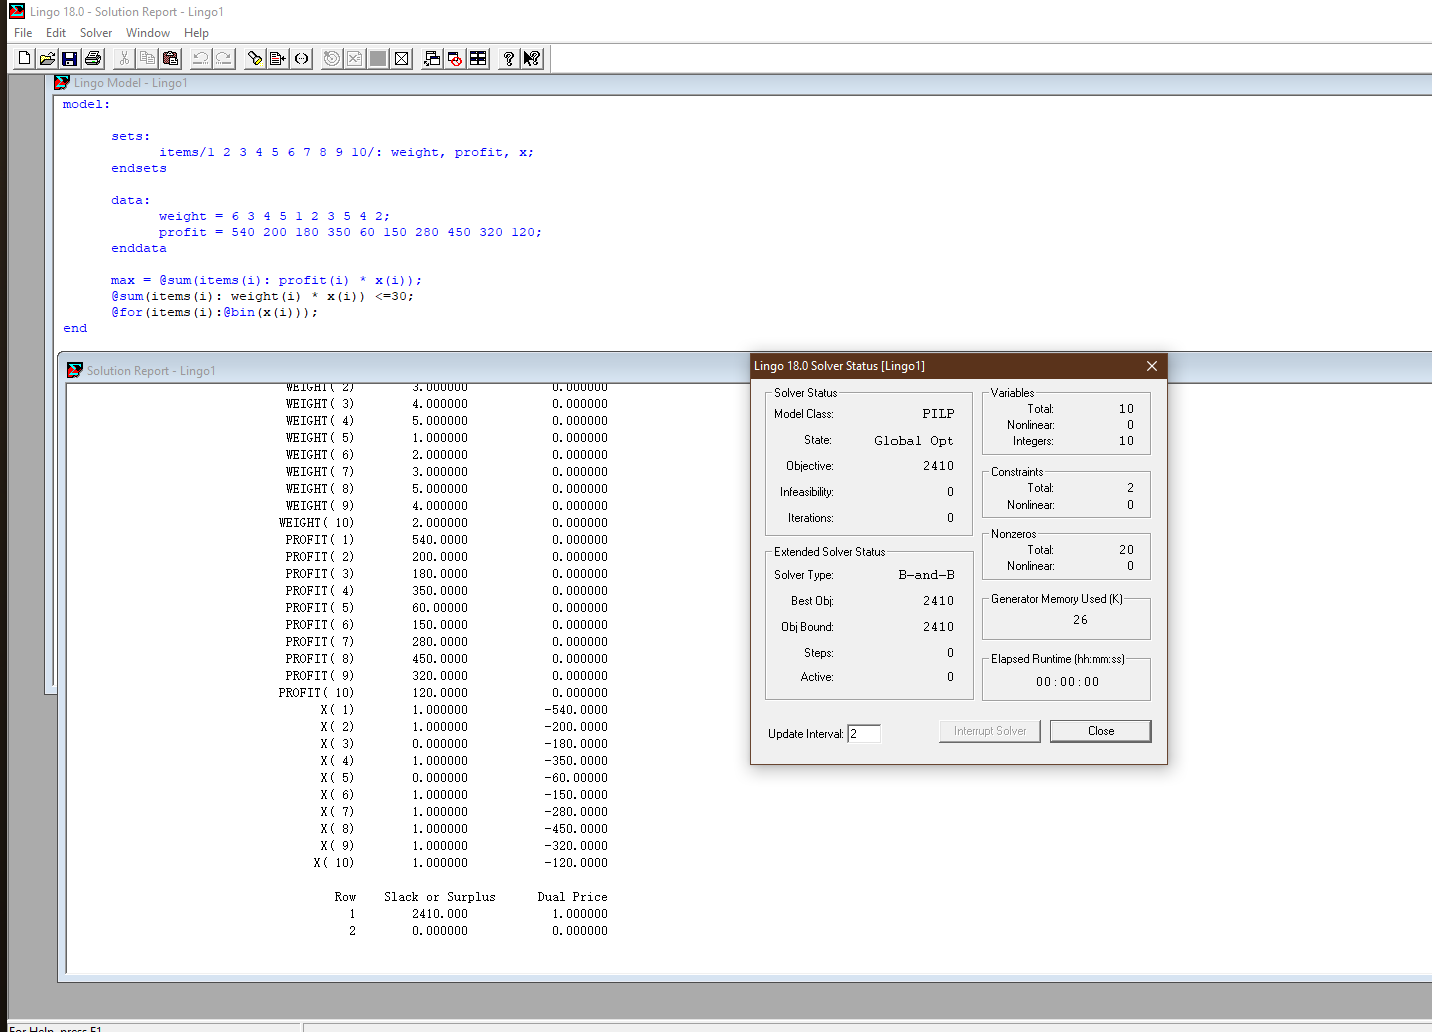Print the report with the printer icon
The image size is (1432, 1032).
(x=93, y=59)
